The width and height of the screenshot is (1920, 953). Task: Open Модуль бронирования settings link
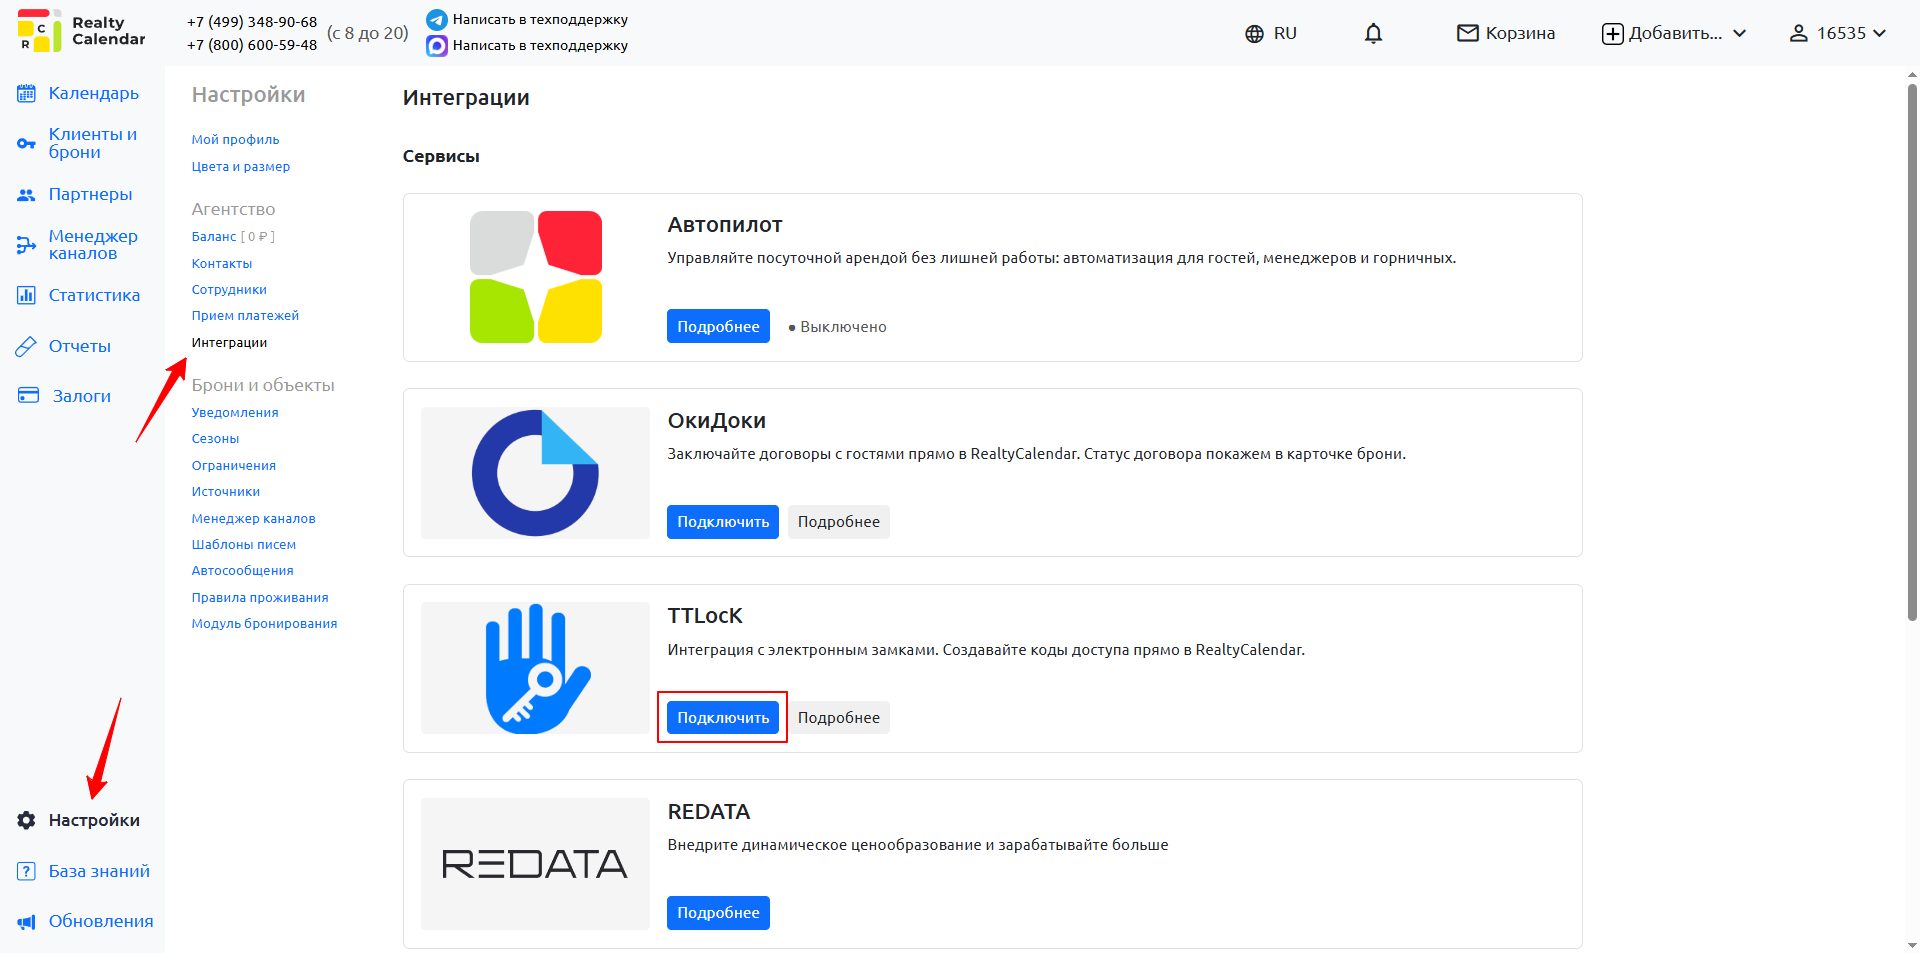[264, 624]
